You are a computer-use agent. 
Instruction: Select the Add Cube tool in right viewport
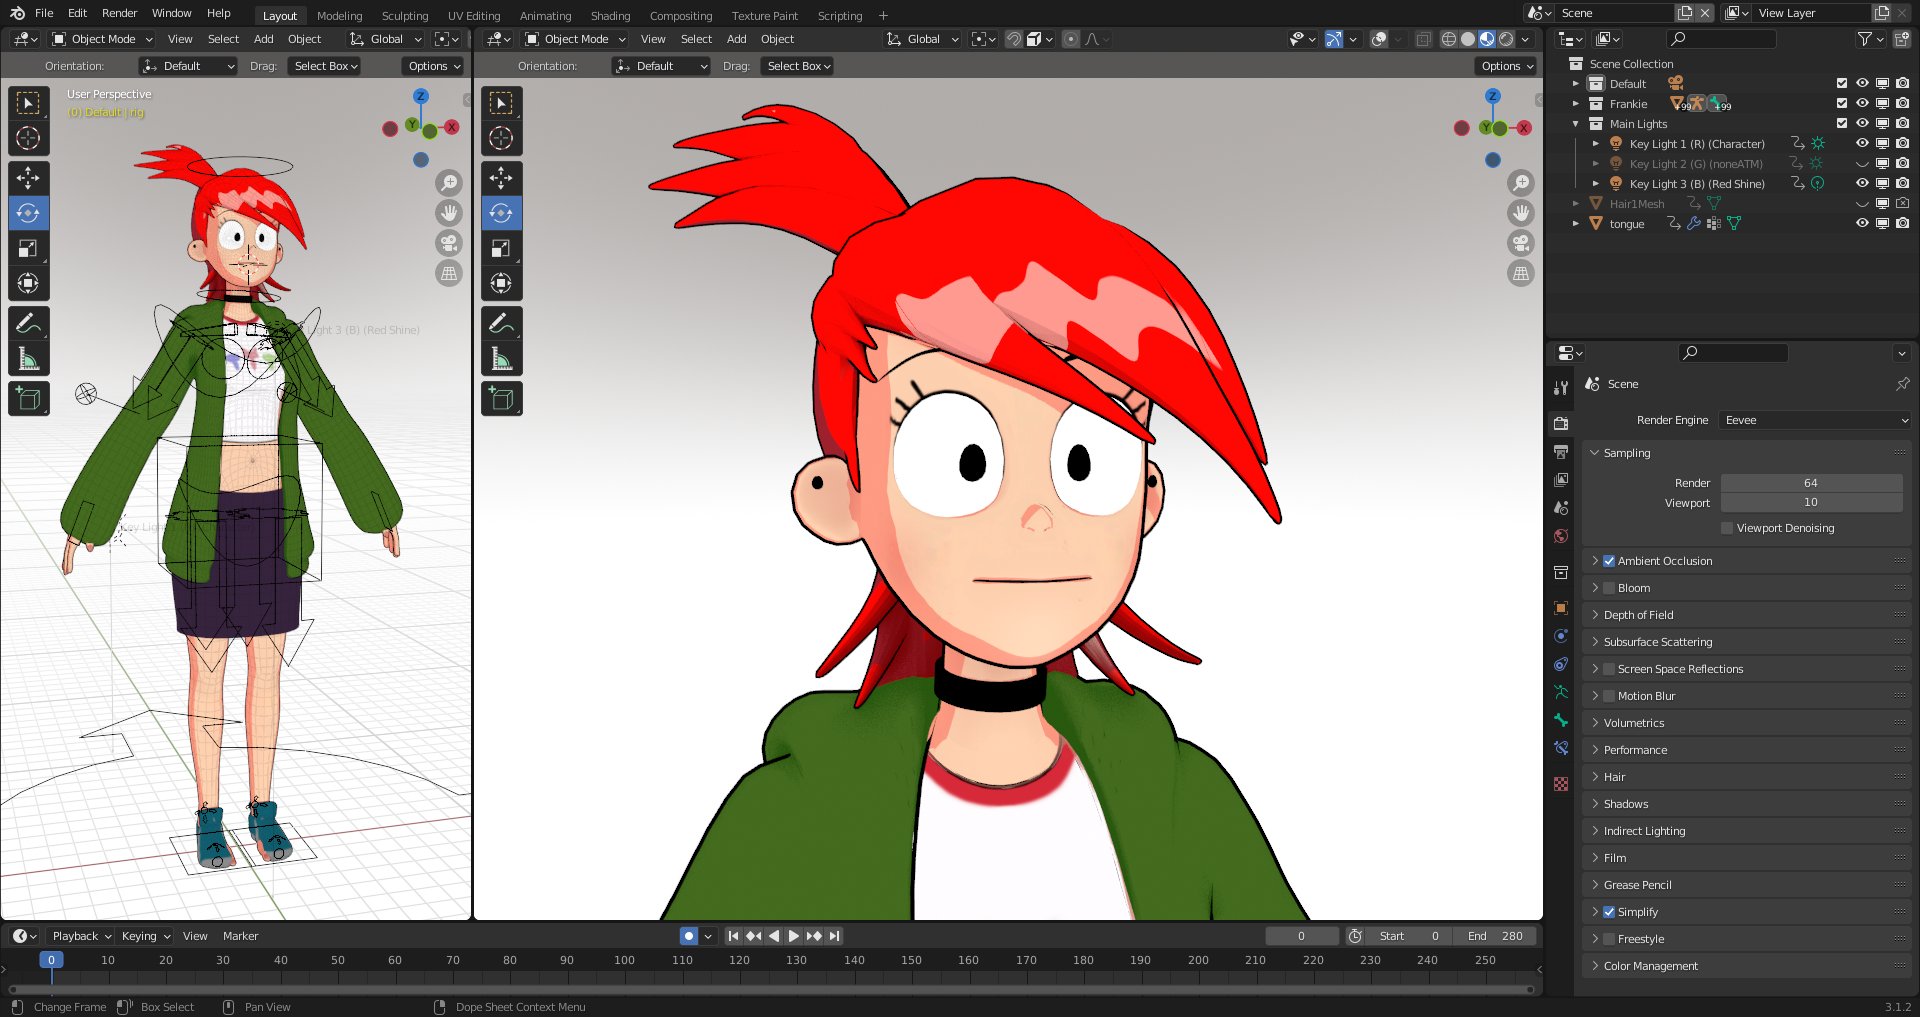click(x=501, y=399)
